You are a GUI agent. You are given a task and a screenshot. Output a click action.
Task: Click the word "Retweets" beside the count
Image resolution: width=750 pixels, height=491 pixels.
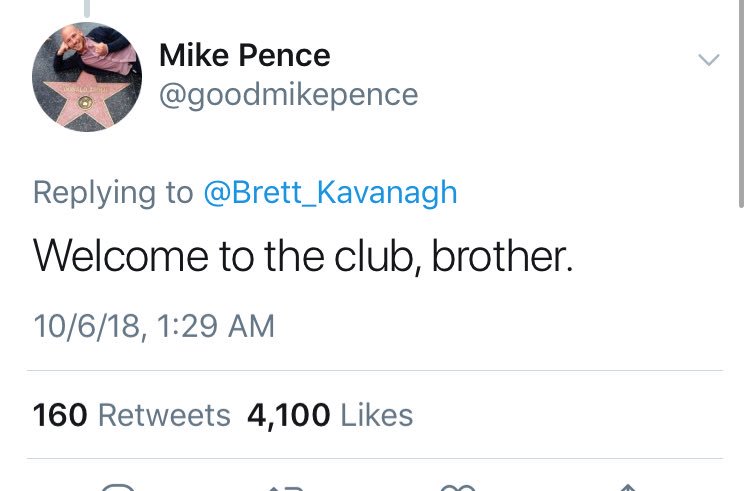click(x=164, y=415)
